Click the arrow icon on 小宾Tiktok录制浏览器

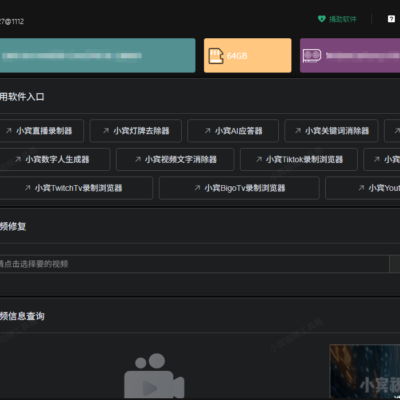259,159
